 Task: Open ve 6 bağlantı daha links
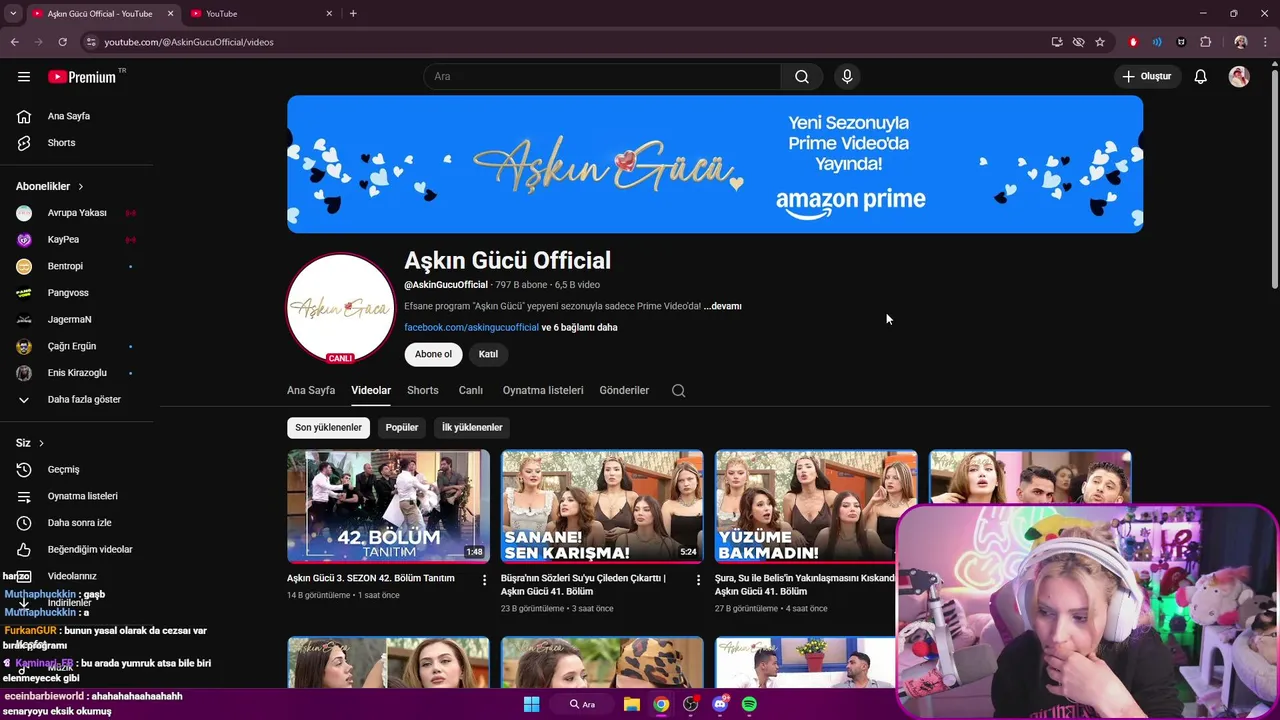click(580, 328)
